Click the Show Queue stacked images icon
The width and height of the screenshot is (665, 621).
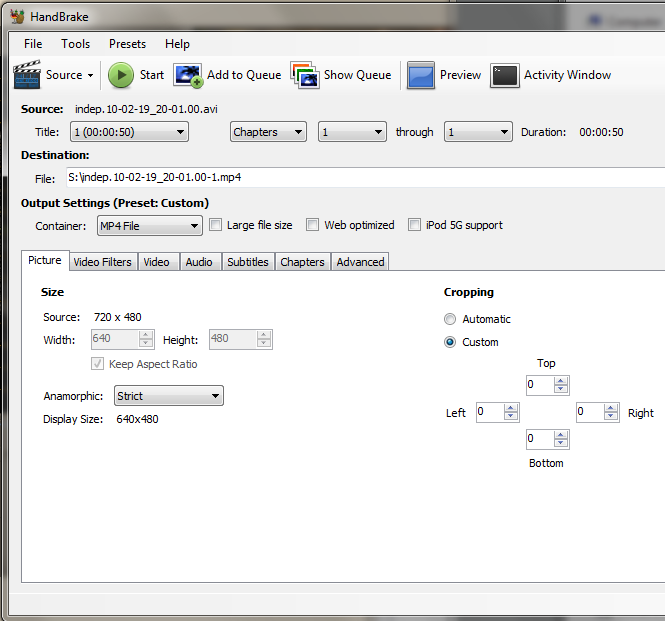click(305, 75)
